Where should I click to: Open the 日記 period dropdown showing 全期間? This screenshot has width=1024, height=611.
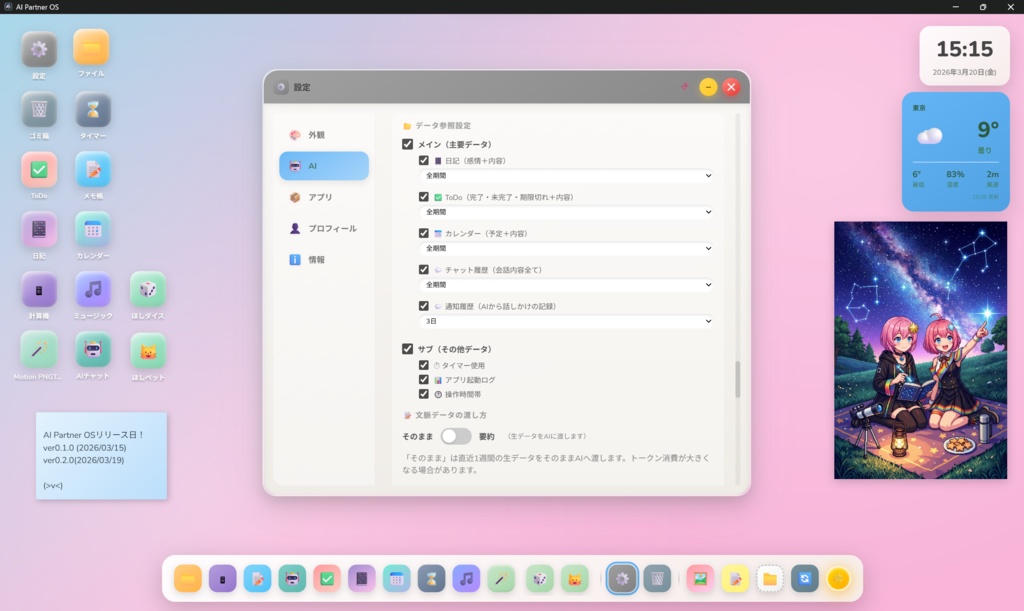565,175
